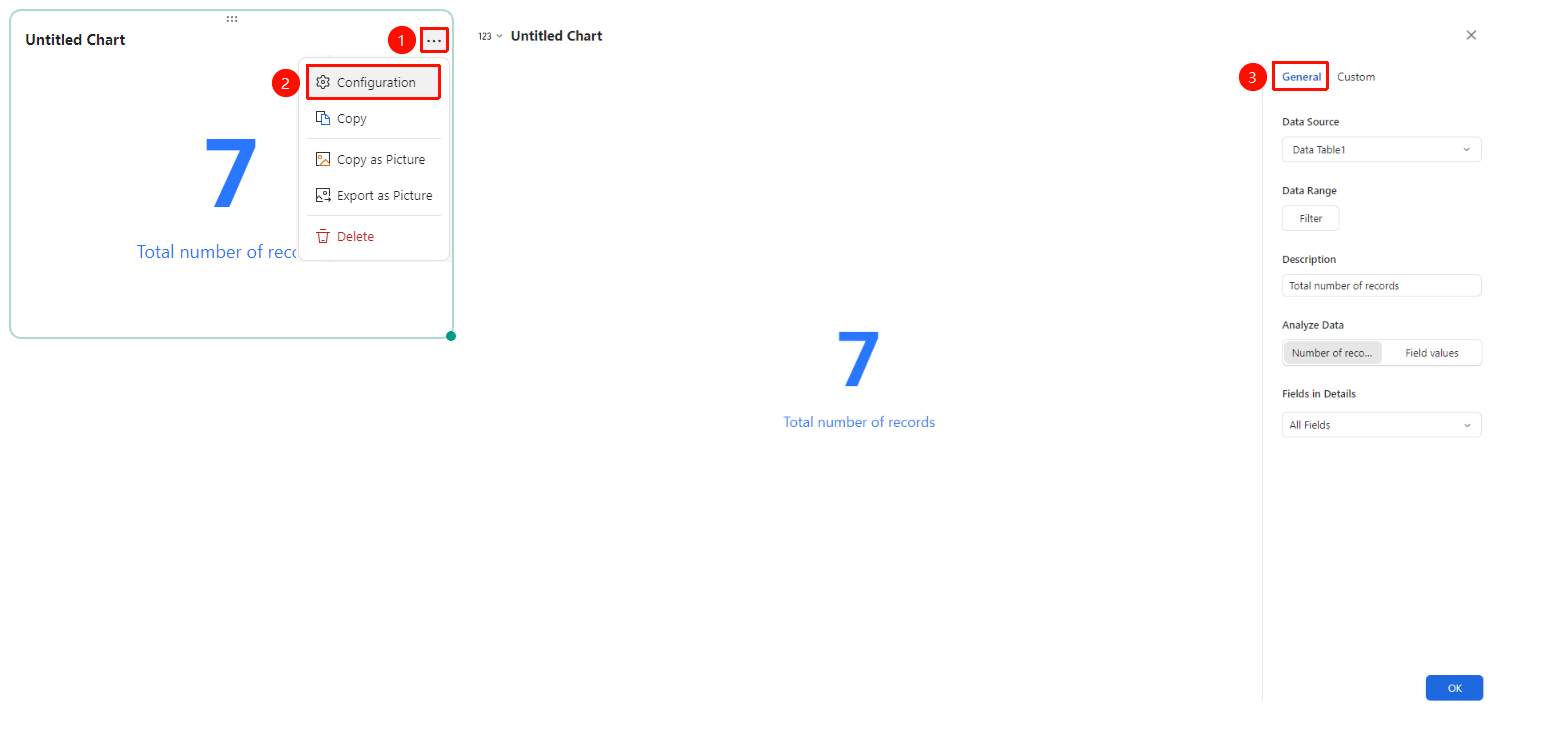Select Export as Picture
The image size is (1542, 739).
[x=373, y=195]
